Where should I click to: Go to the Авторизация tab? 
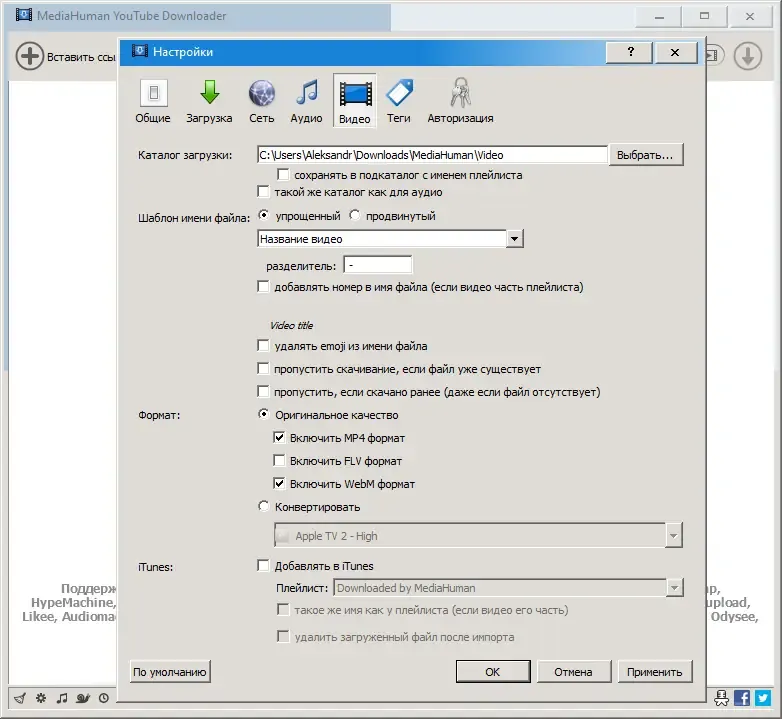point(460,101)
